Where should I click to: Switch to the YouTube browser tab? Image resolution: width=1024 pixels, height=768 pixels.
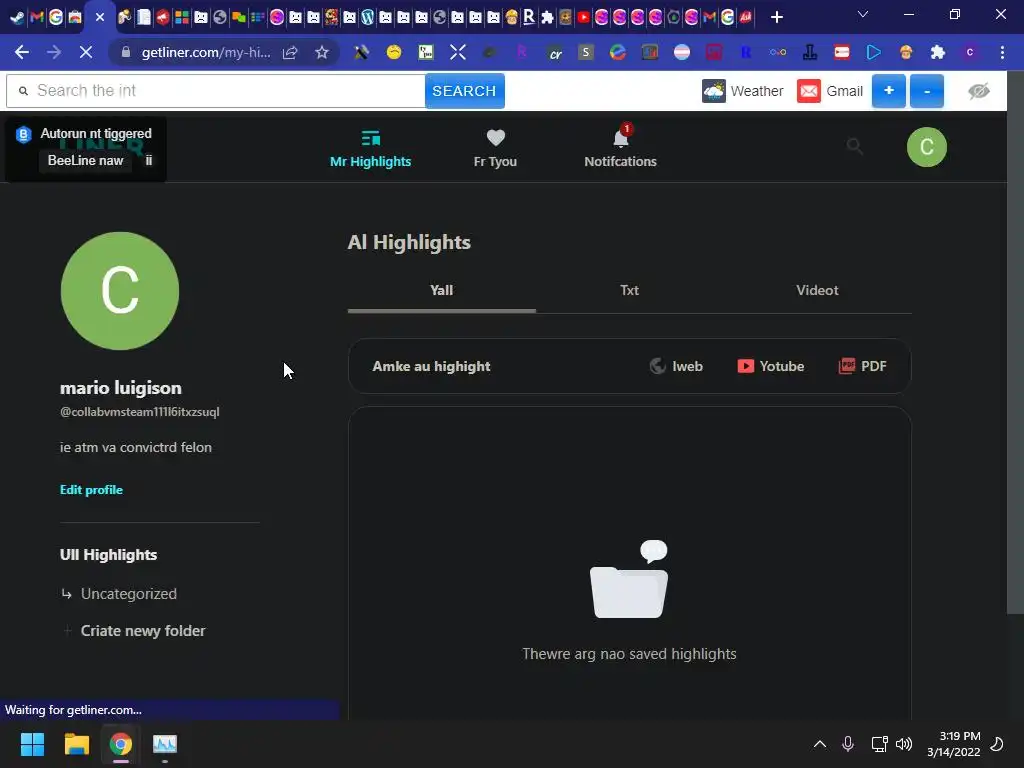(583, 17)
